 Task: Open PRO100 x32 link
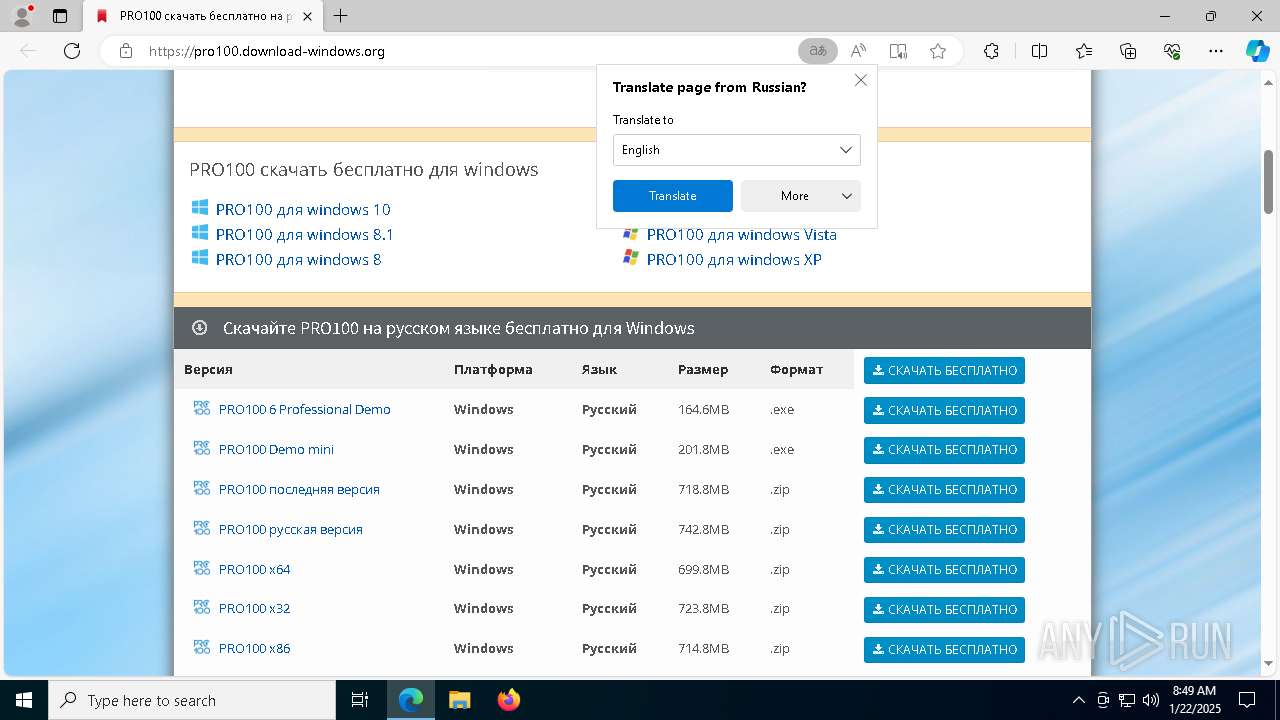coord(254,608)
